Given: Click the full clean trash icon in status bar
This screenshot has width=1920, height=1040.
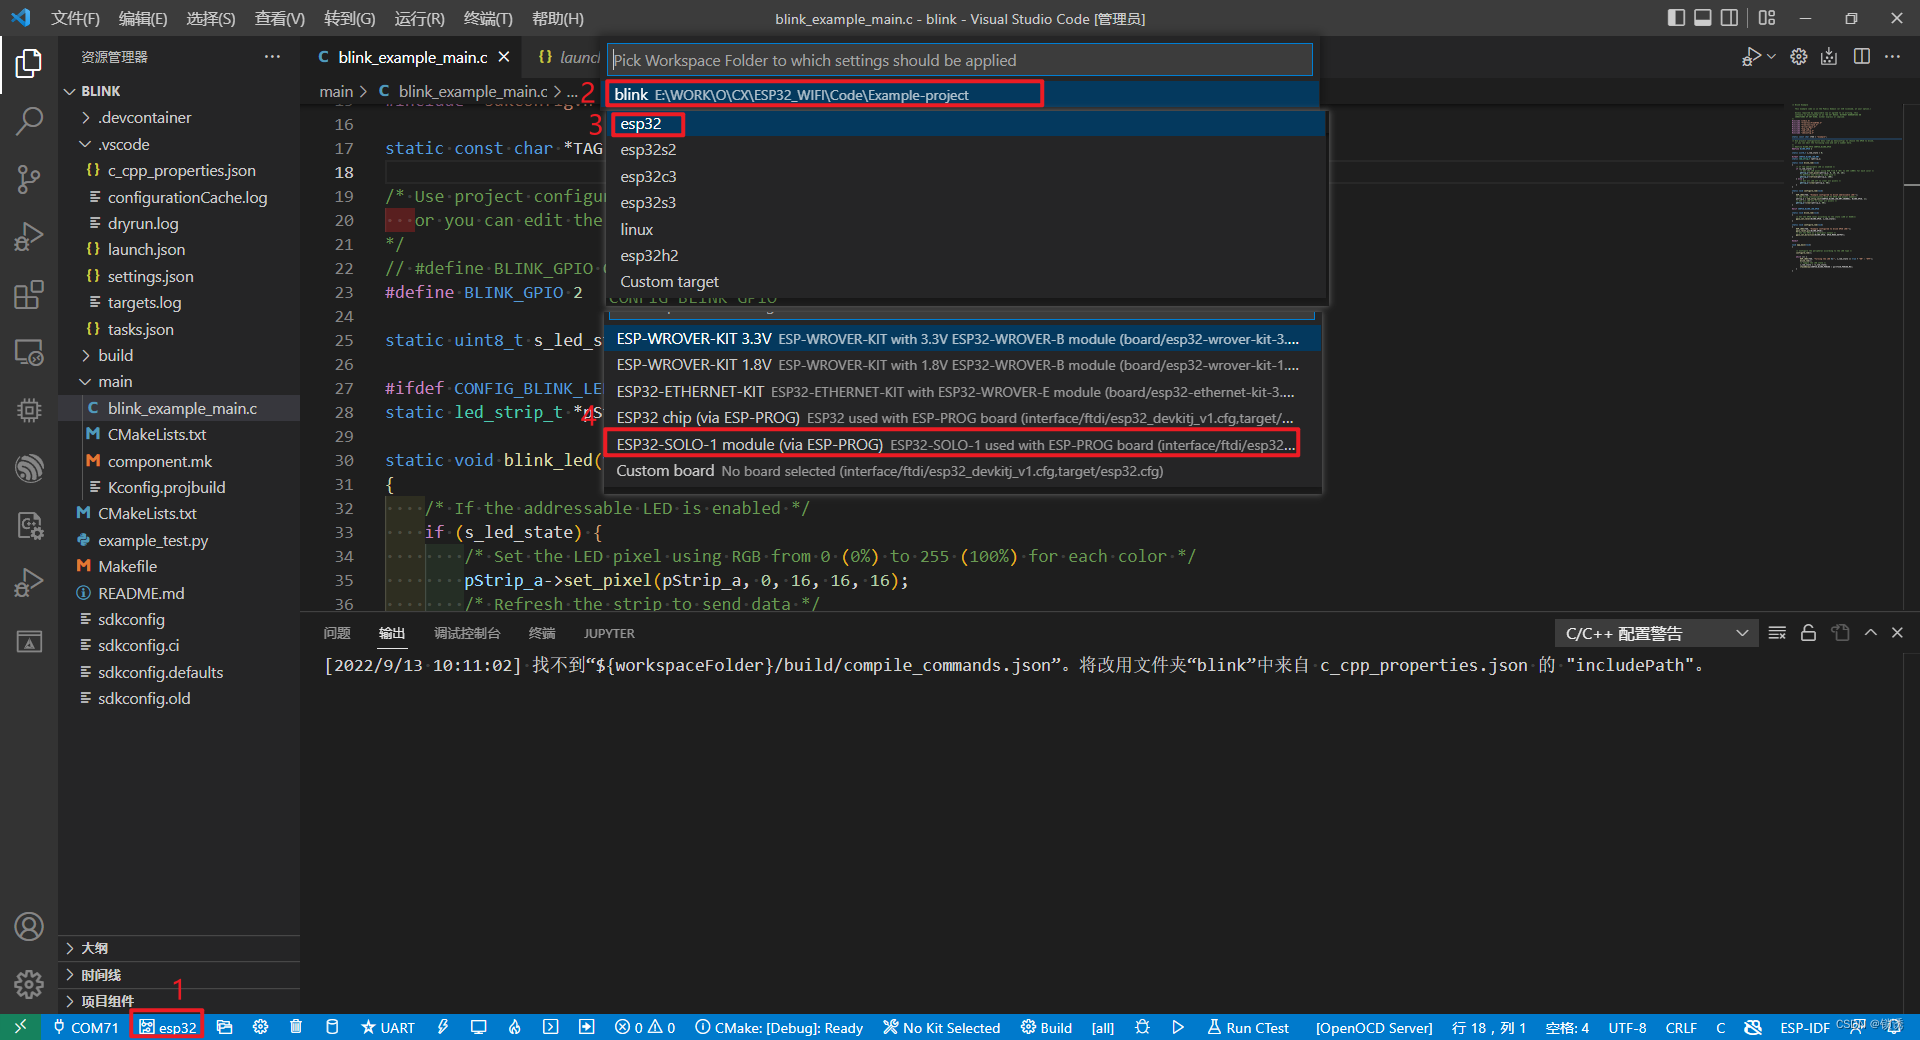Looking at the screenshot, I should 296,1027.
